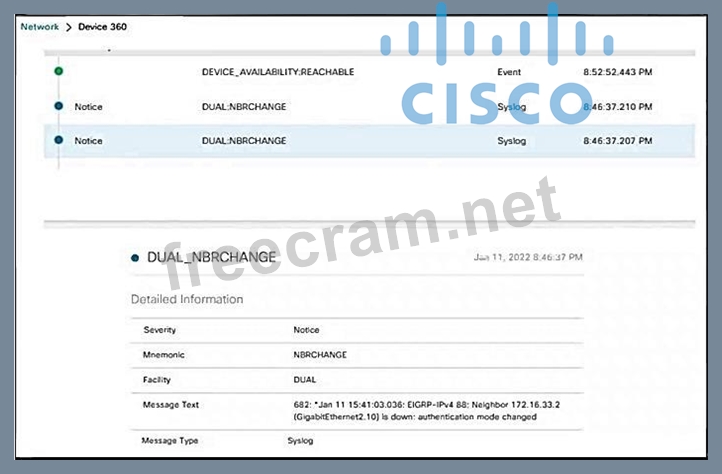
Task: Click the Detailed Information heading
Action: 187,299
